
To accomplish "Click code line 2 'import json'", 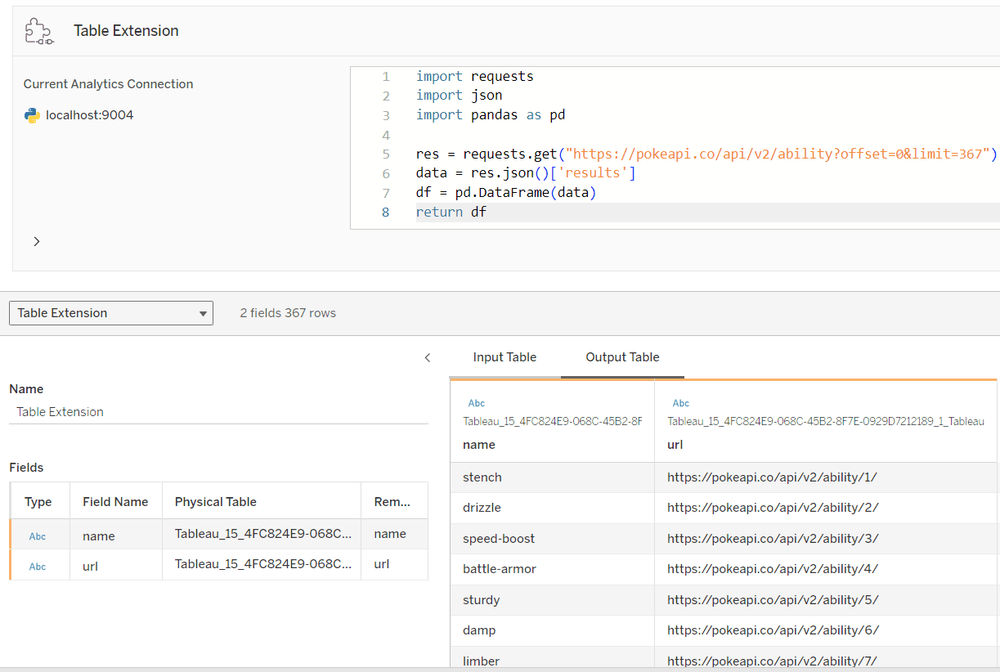I will pos(459,95).
